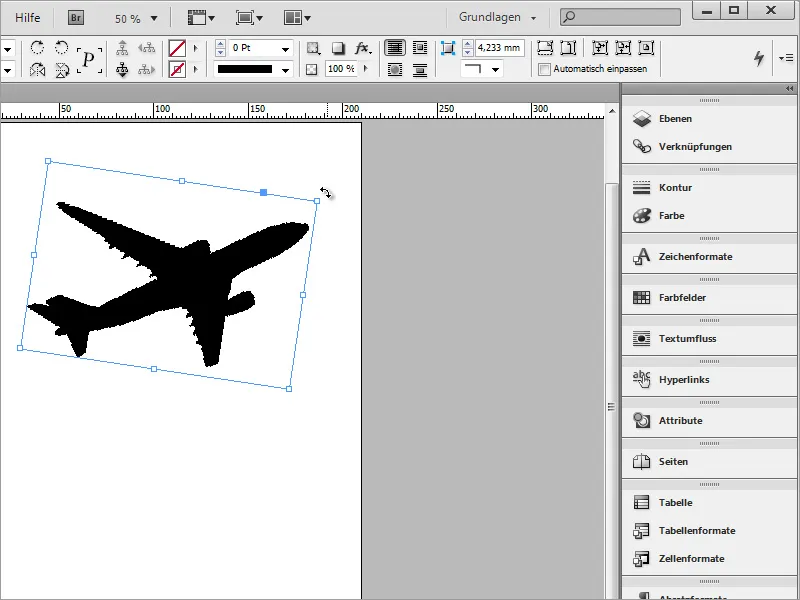Click the vertical scrollbar up arrow

click(612, 111)
